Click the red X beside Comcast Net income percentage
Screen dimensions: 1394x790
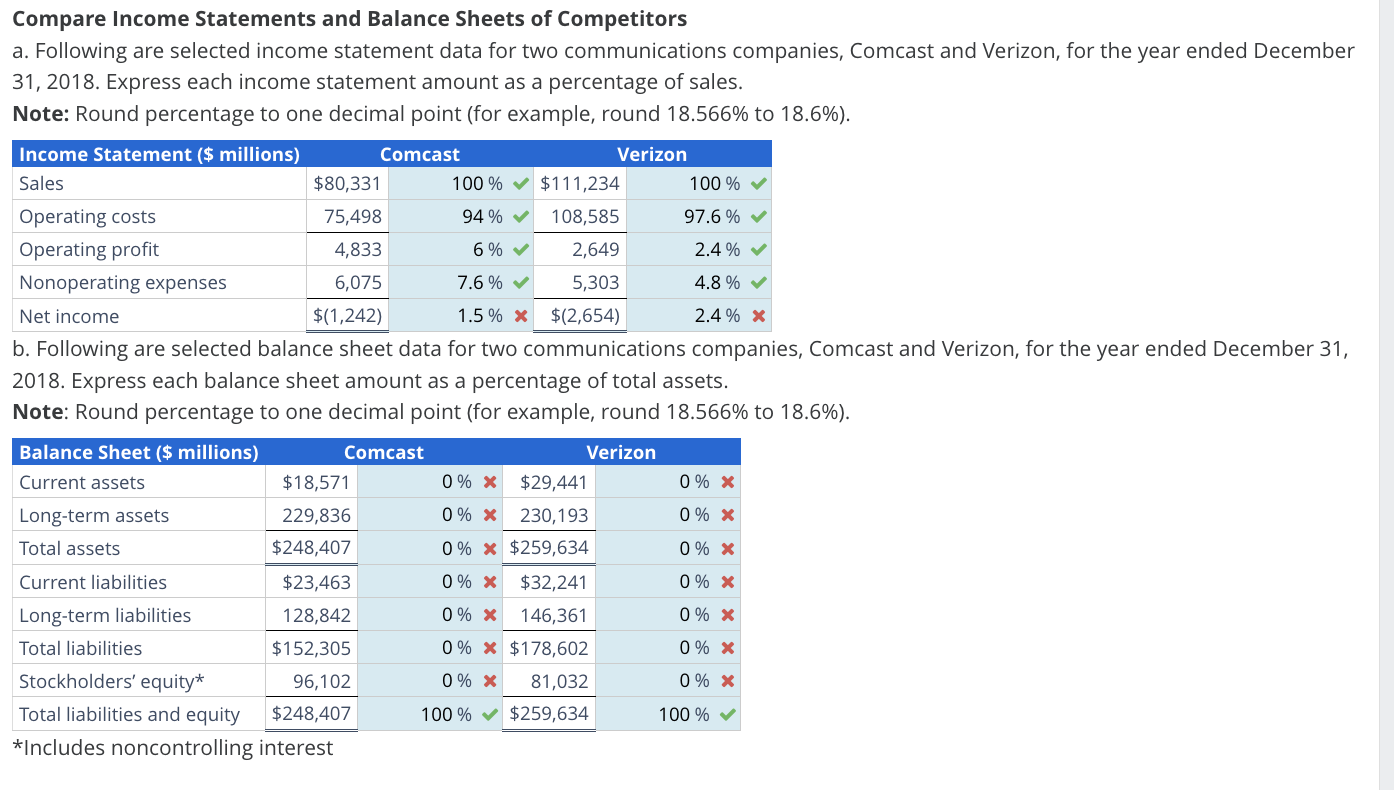point(520,317)
